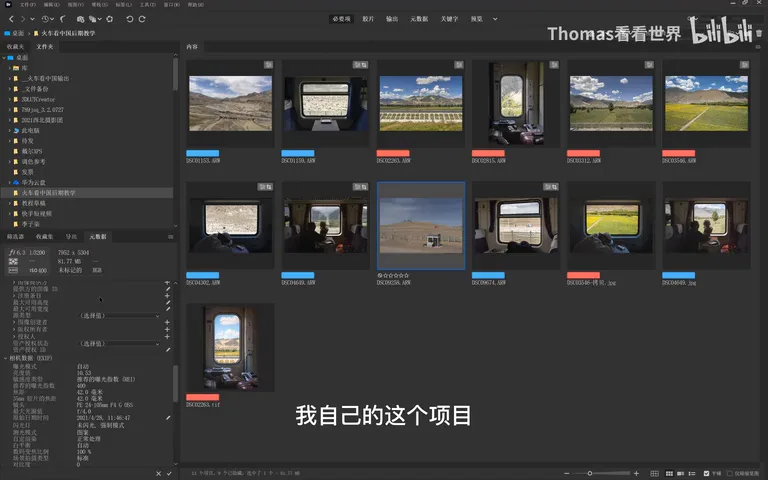Switch to 导出 export tab
The height and width of the screenshot is (480, 768).
(x=71, y=237)
